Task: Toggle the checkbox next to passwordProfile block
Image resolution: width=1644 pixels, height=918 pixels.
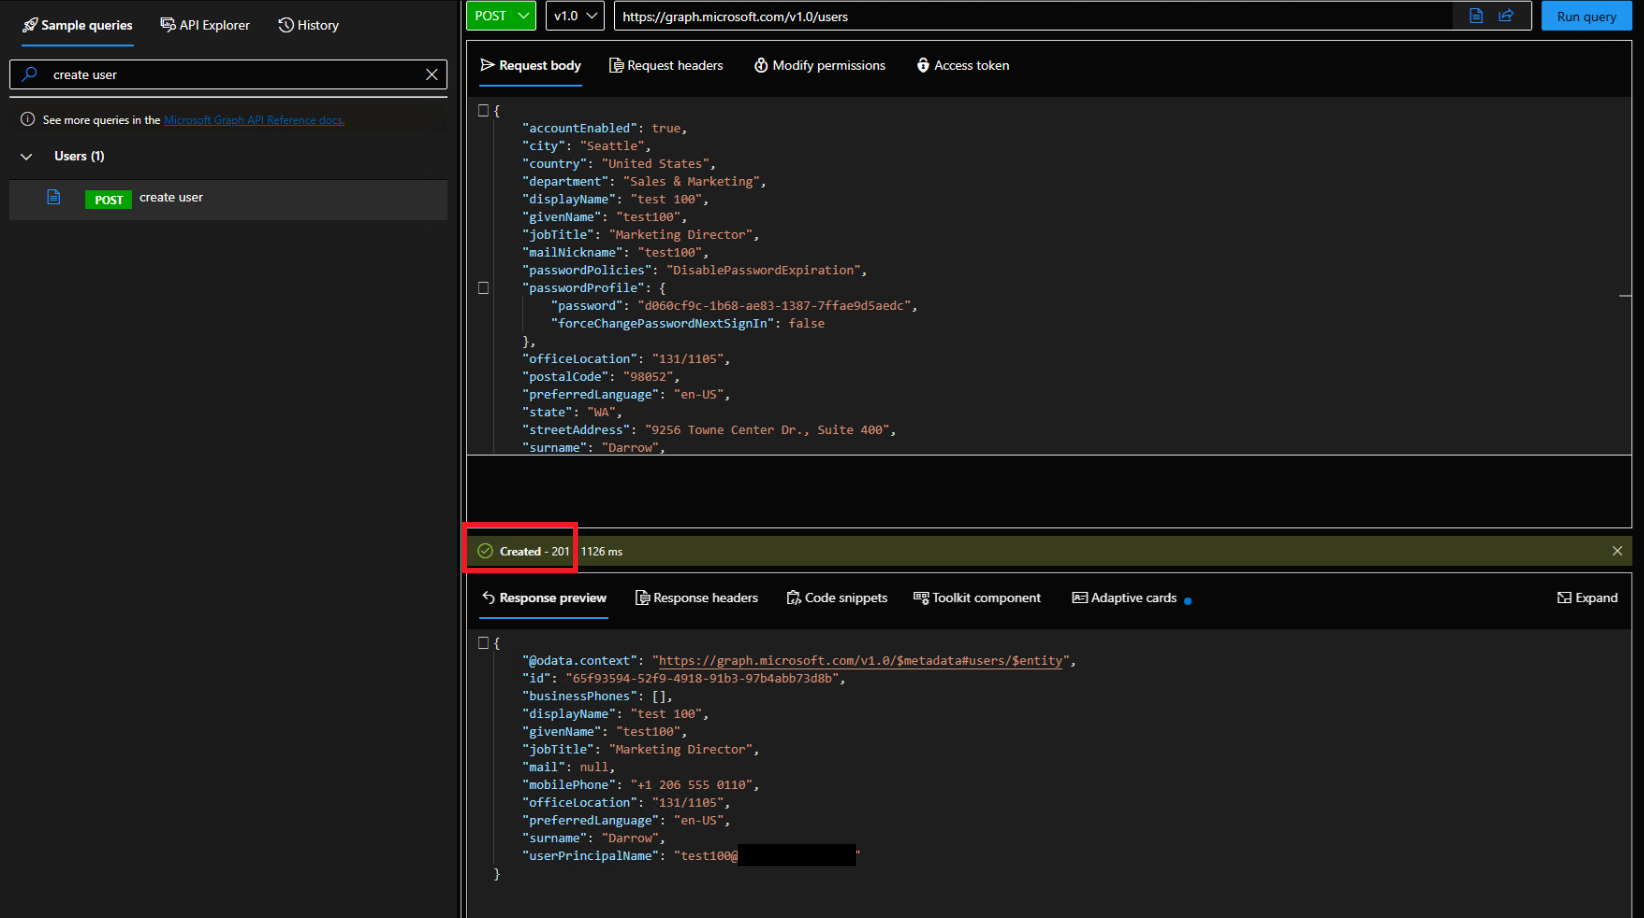Action: [483, 288]
